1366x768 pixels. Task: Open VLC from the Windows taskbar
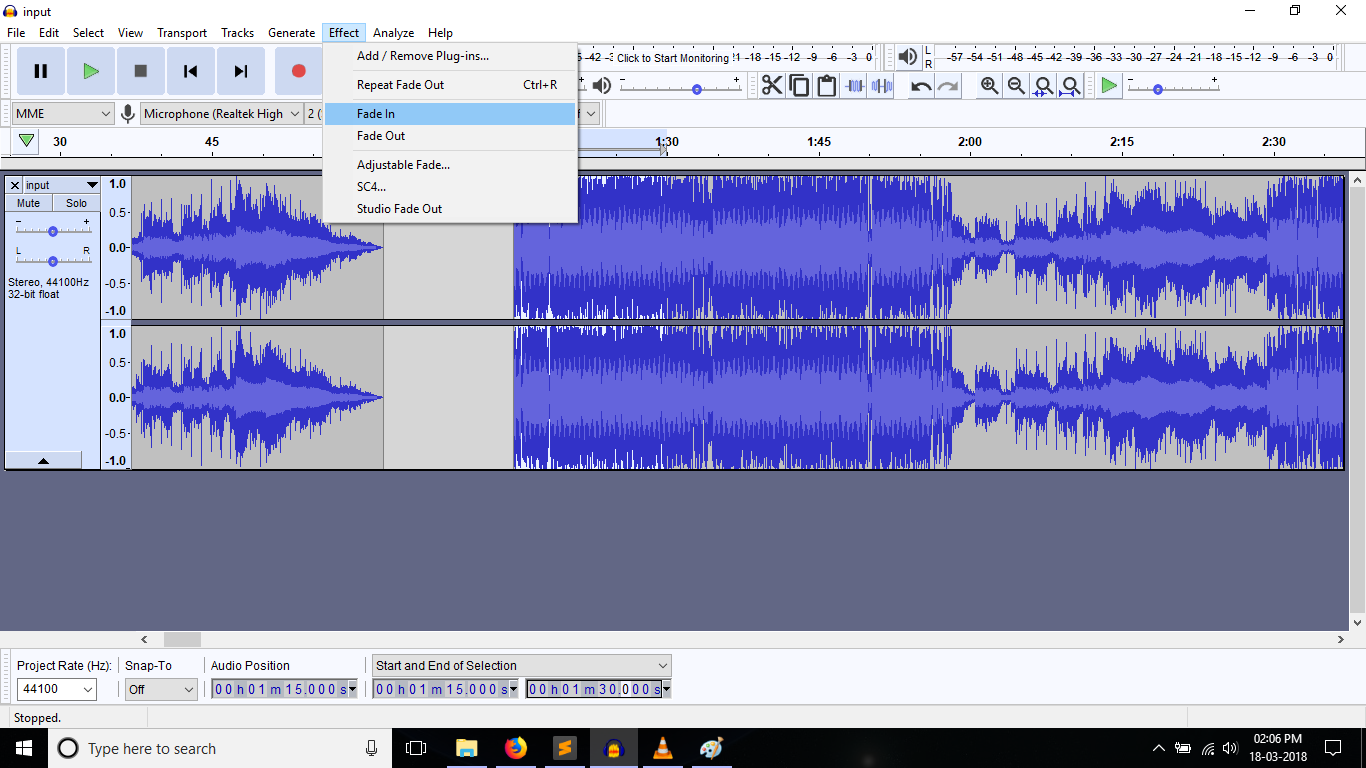pos(662,748)
